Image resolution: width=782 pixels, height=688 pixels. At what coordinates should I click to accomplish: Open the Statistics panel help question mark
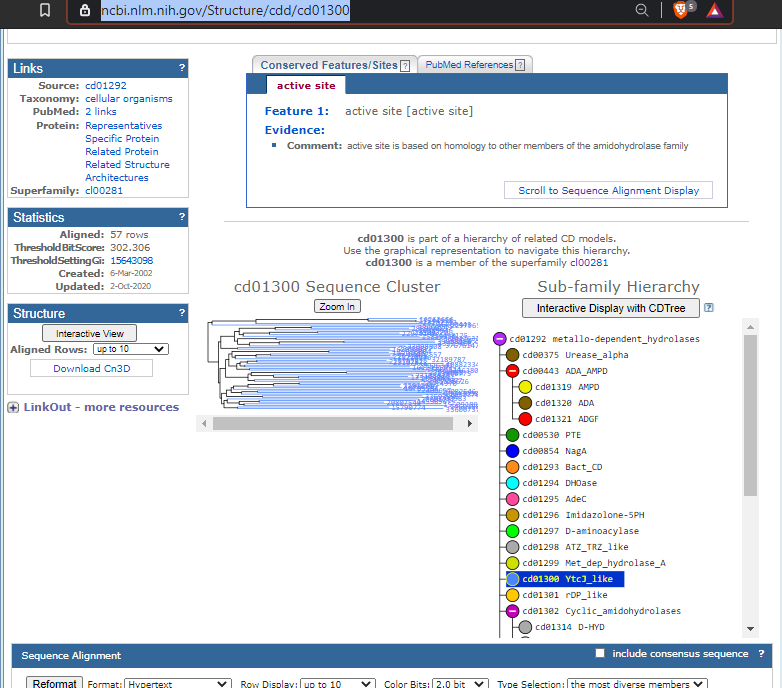pyautogui.click(x=182, y=217)
